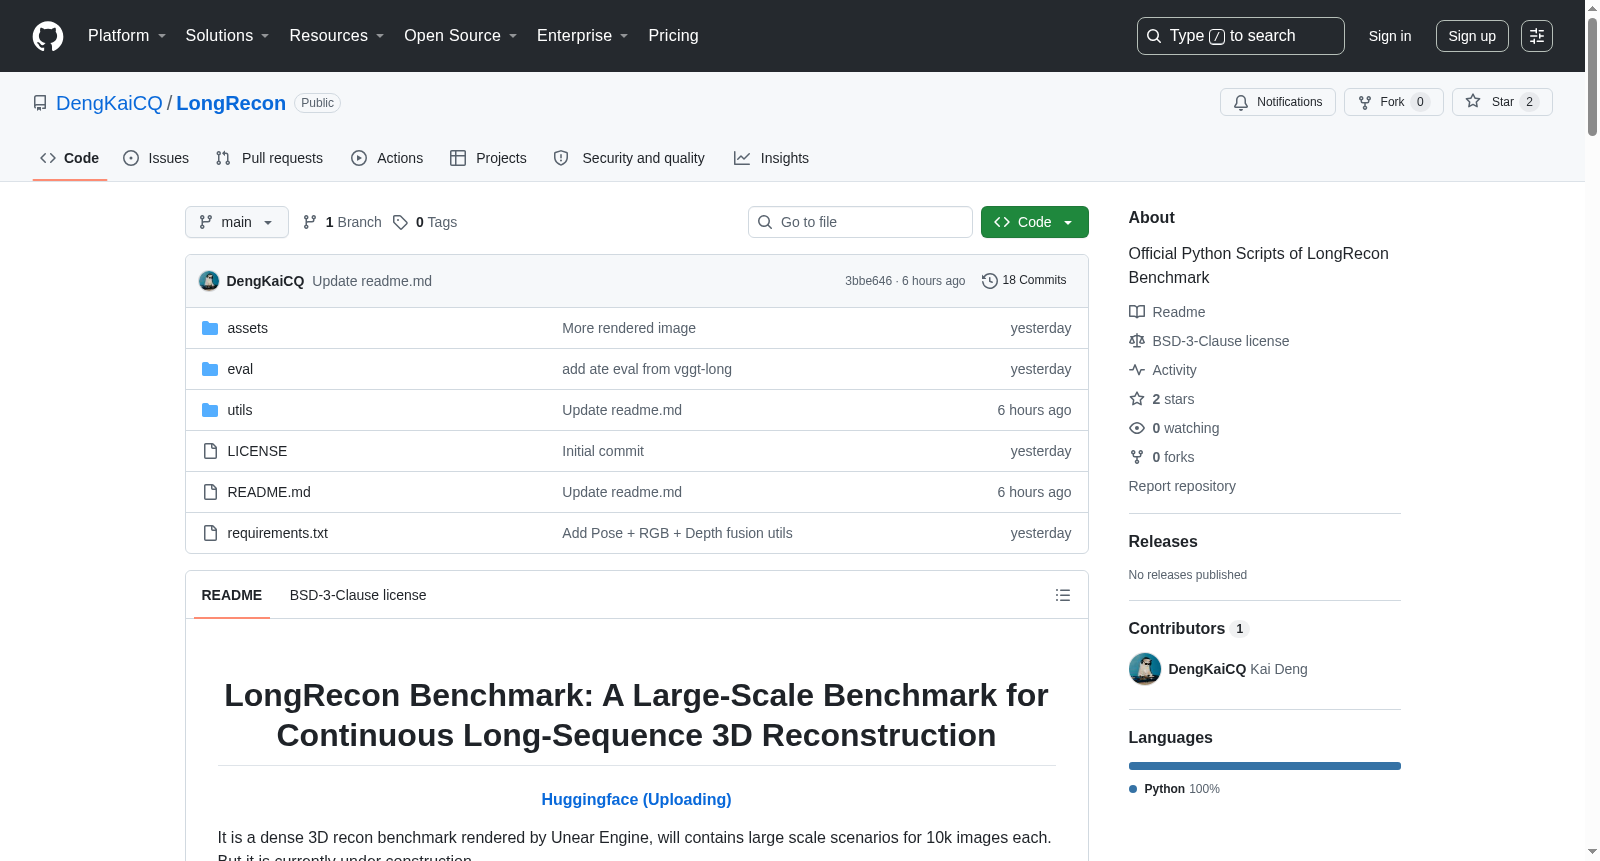This screenshot has width=1600, height=861.
Task: Expand the Platform menu
Action: tap(127, 36)
